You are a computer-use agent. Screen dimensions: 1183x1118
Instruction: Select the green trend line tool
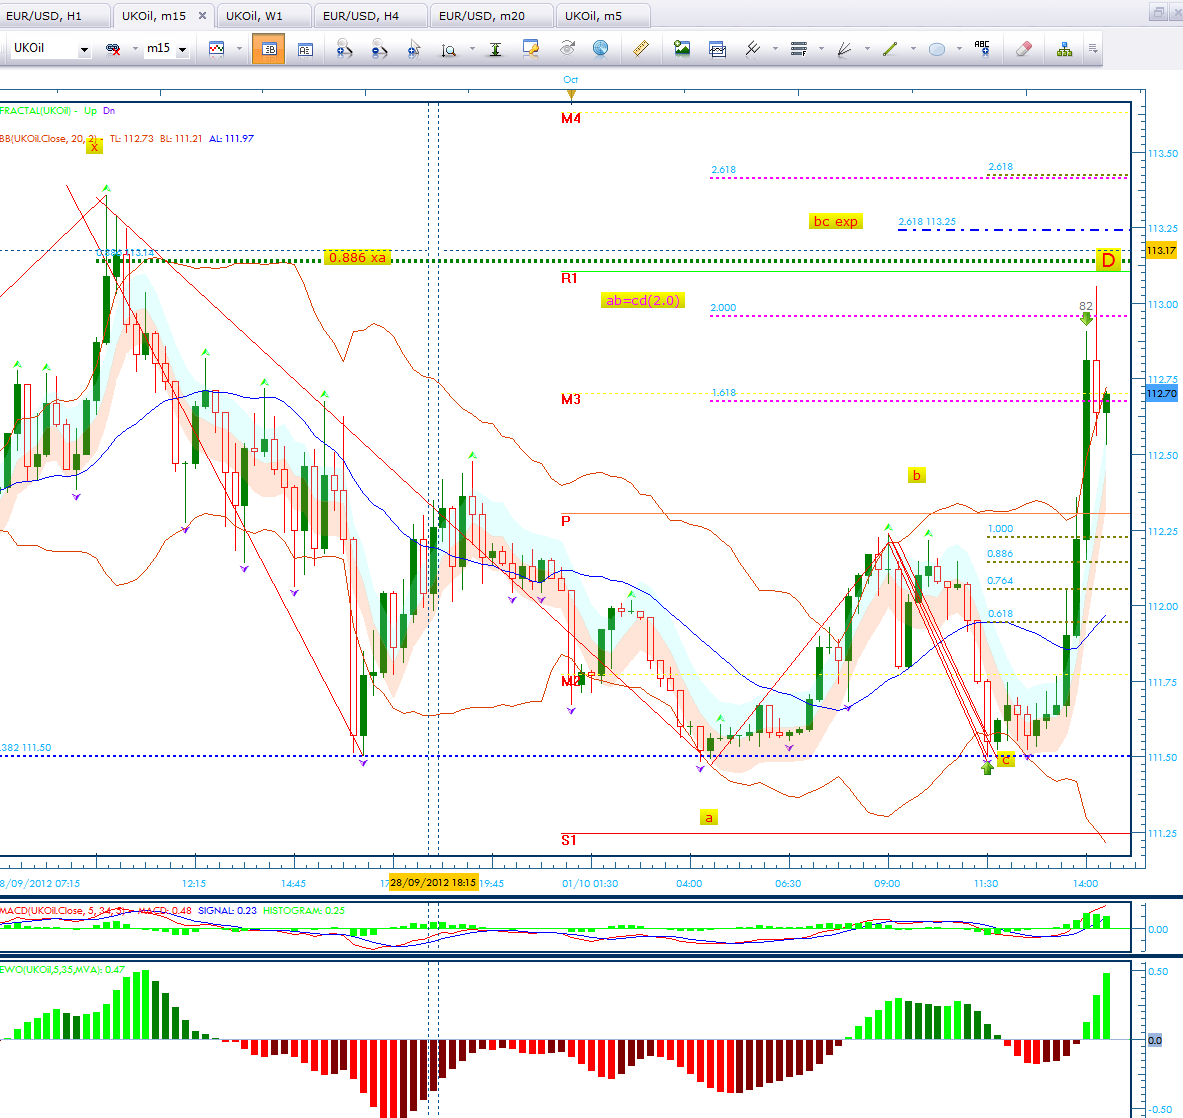(890, 49)
